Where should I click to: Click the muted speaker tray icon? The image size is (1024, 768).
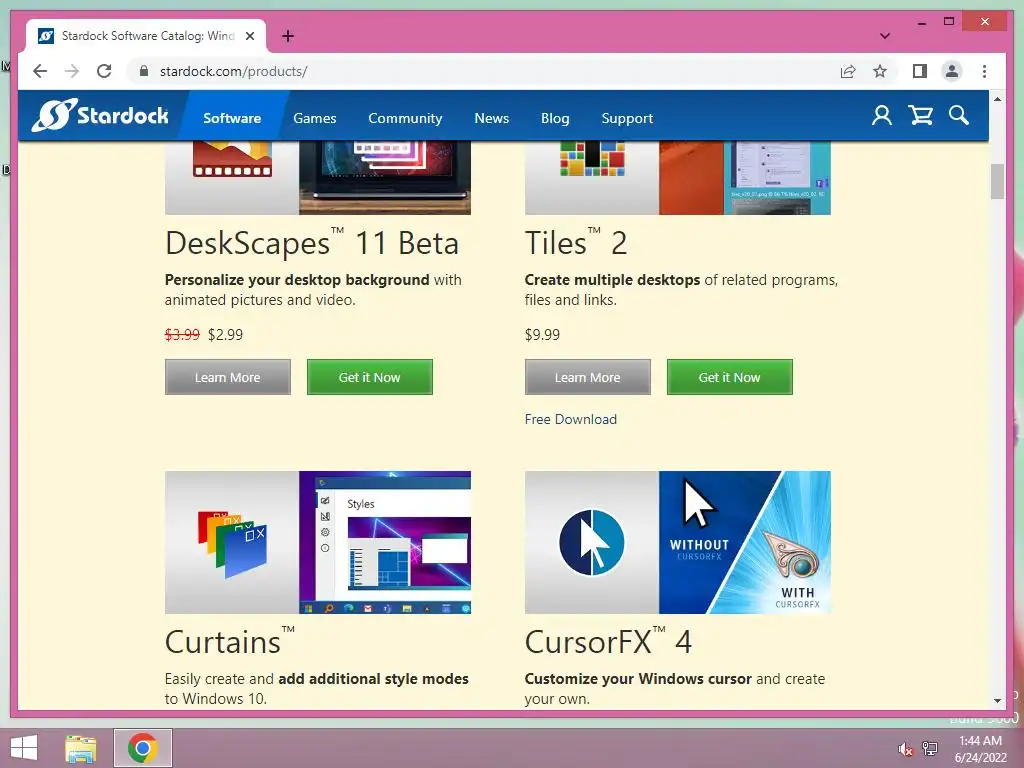905,749
